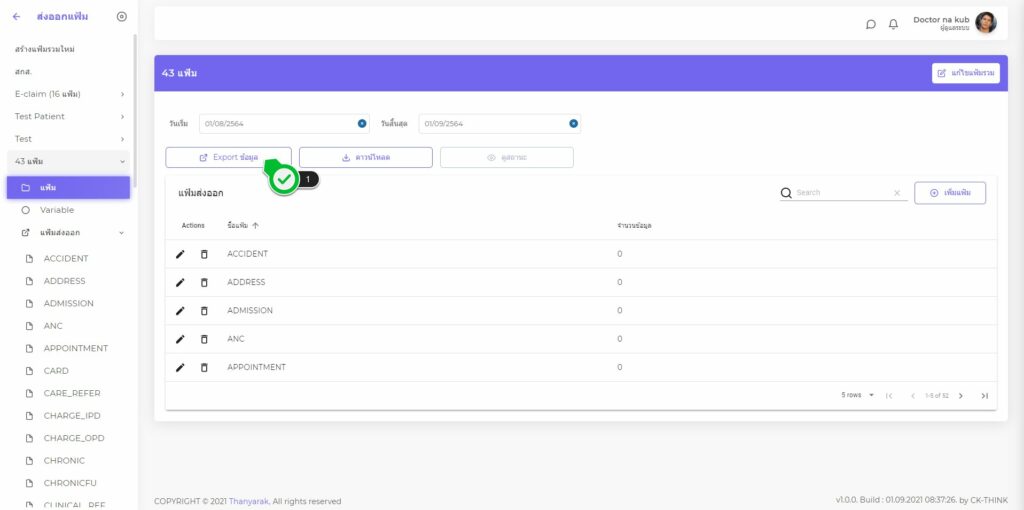The width and height of the screenshot is (1024, 510).
Task: Open the CHARGE_OPD file in sidebar
Action: 73,438
